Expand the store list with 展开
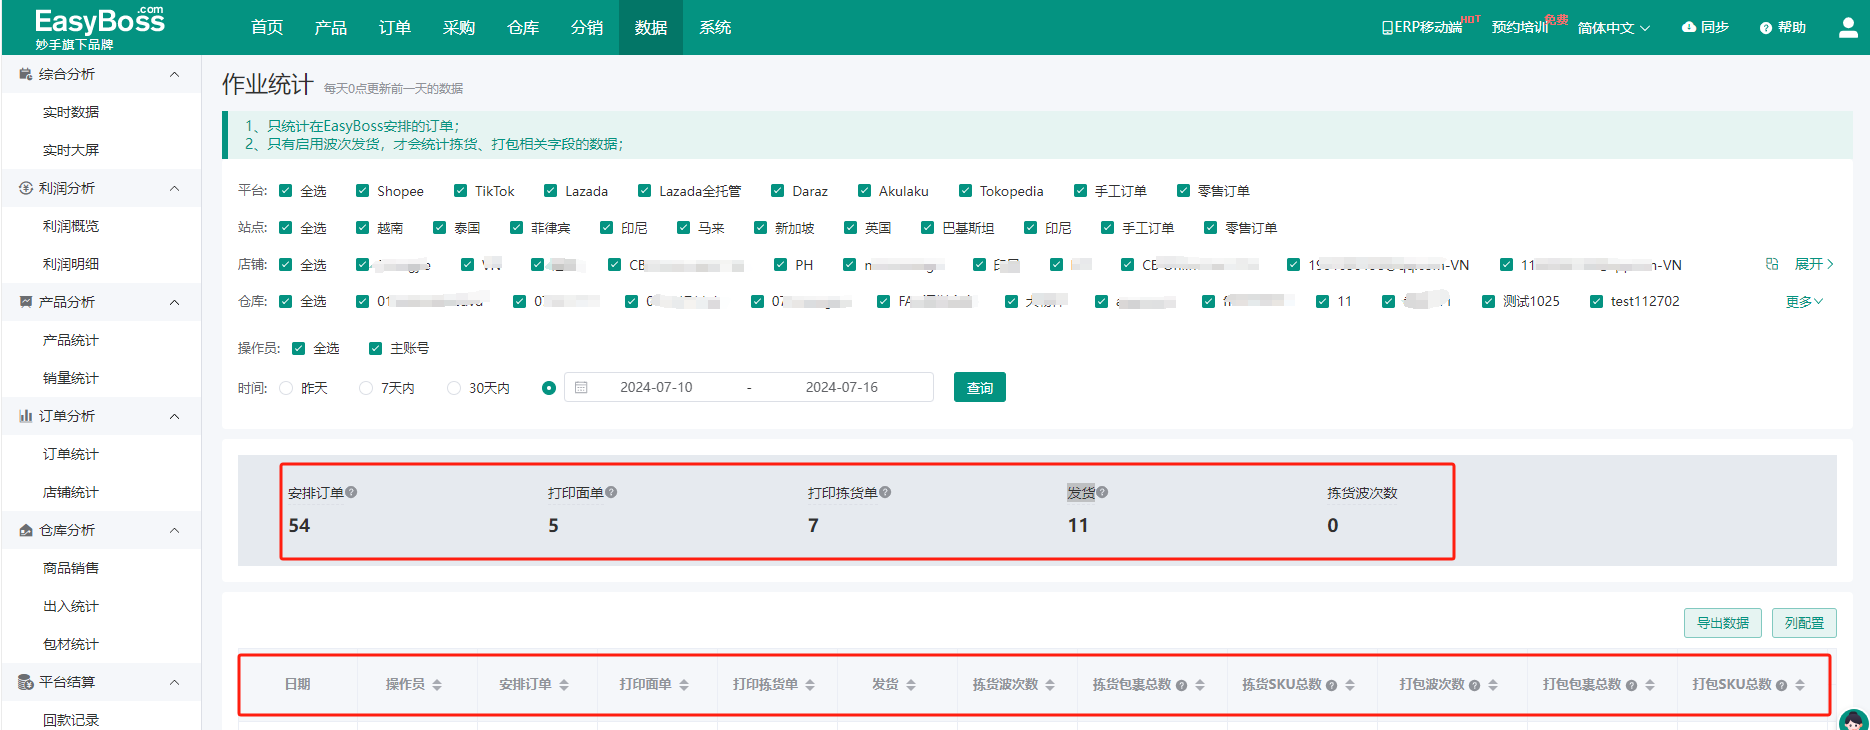The height and width of the screenshot is (730, 1870). point(1814,264)
